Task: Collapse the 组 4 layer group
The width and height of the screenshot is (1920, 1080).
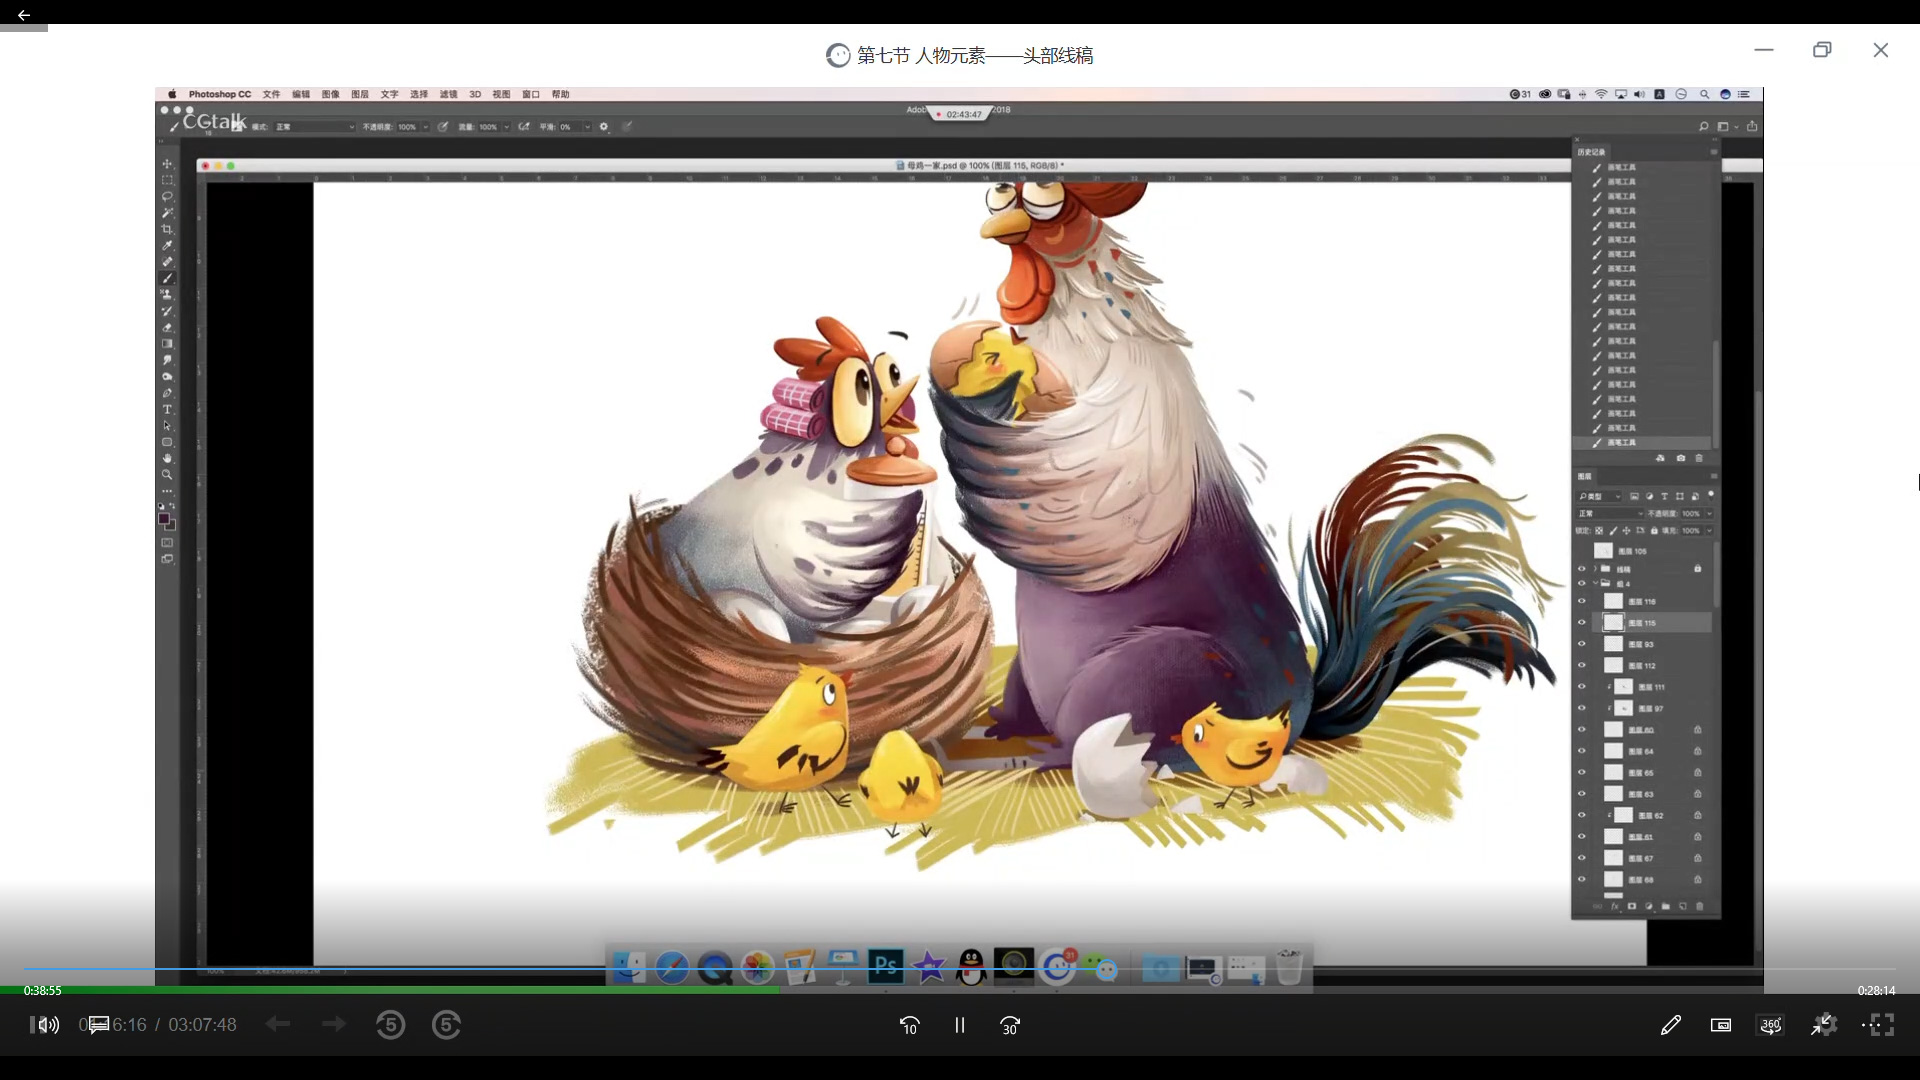Action: tap(1595, 583)
